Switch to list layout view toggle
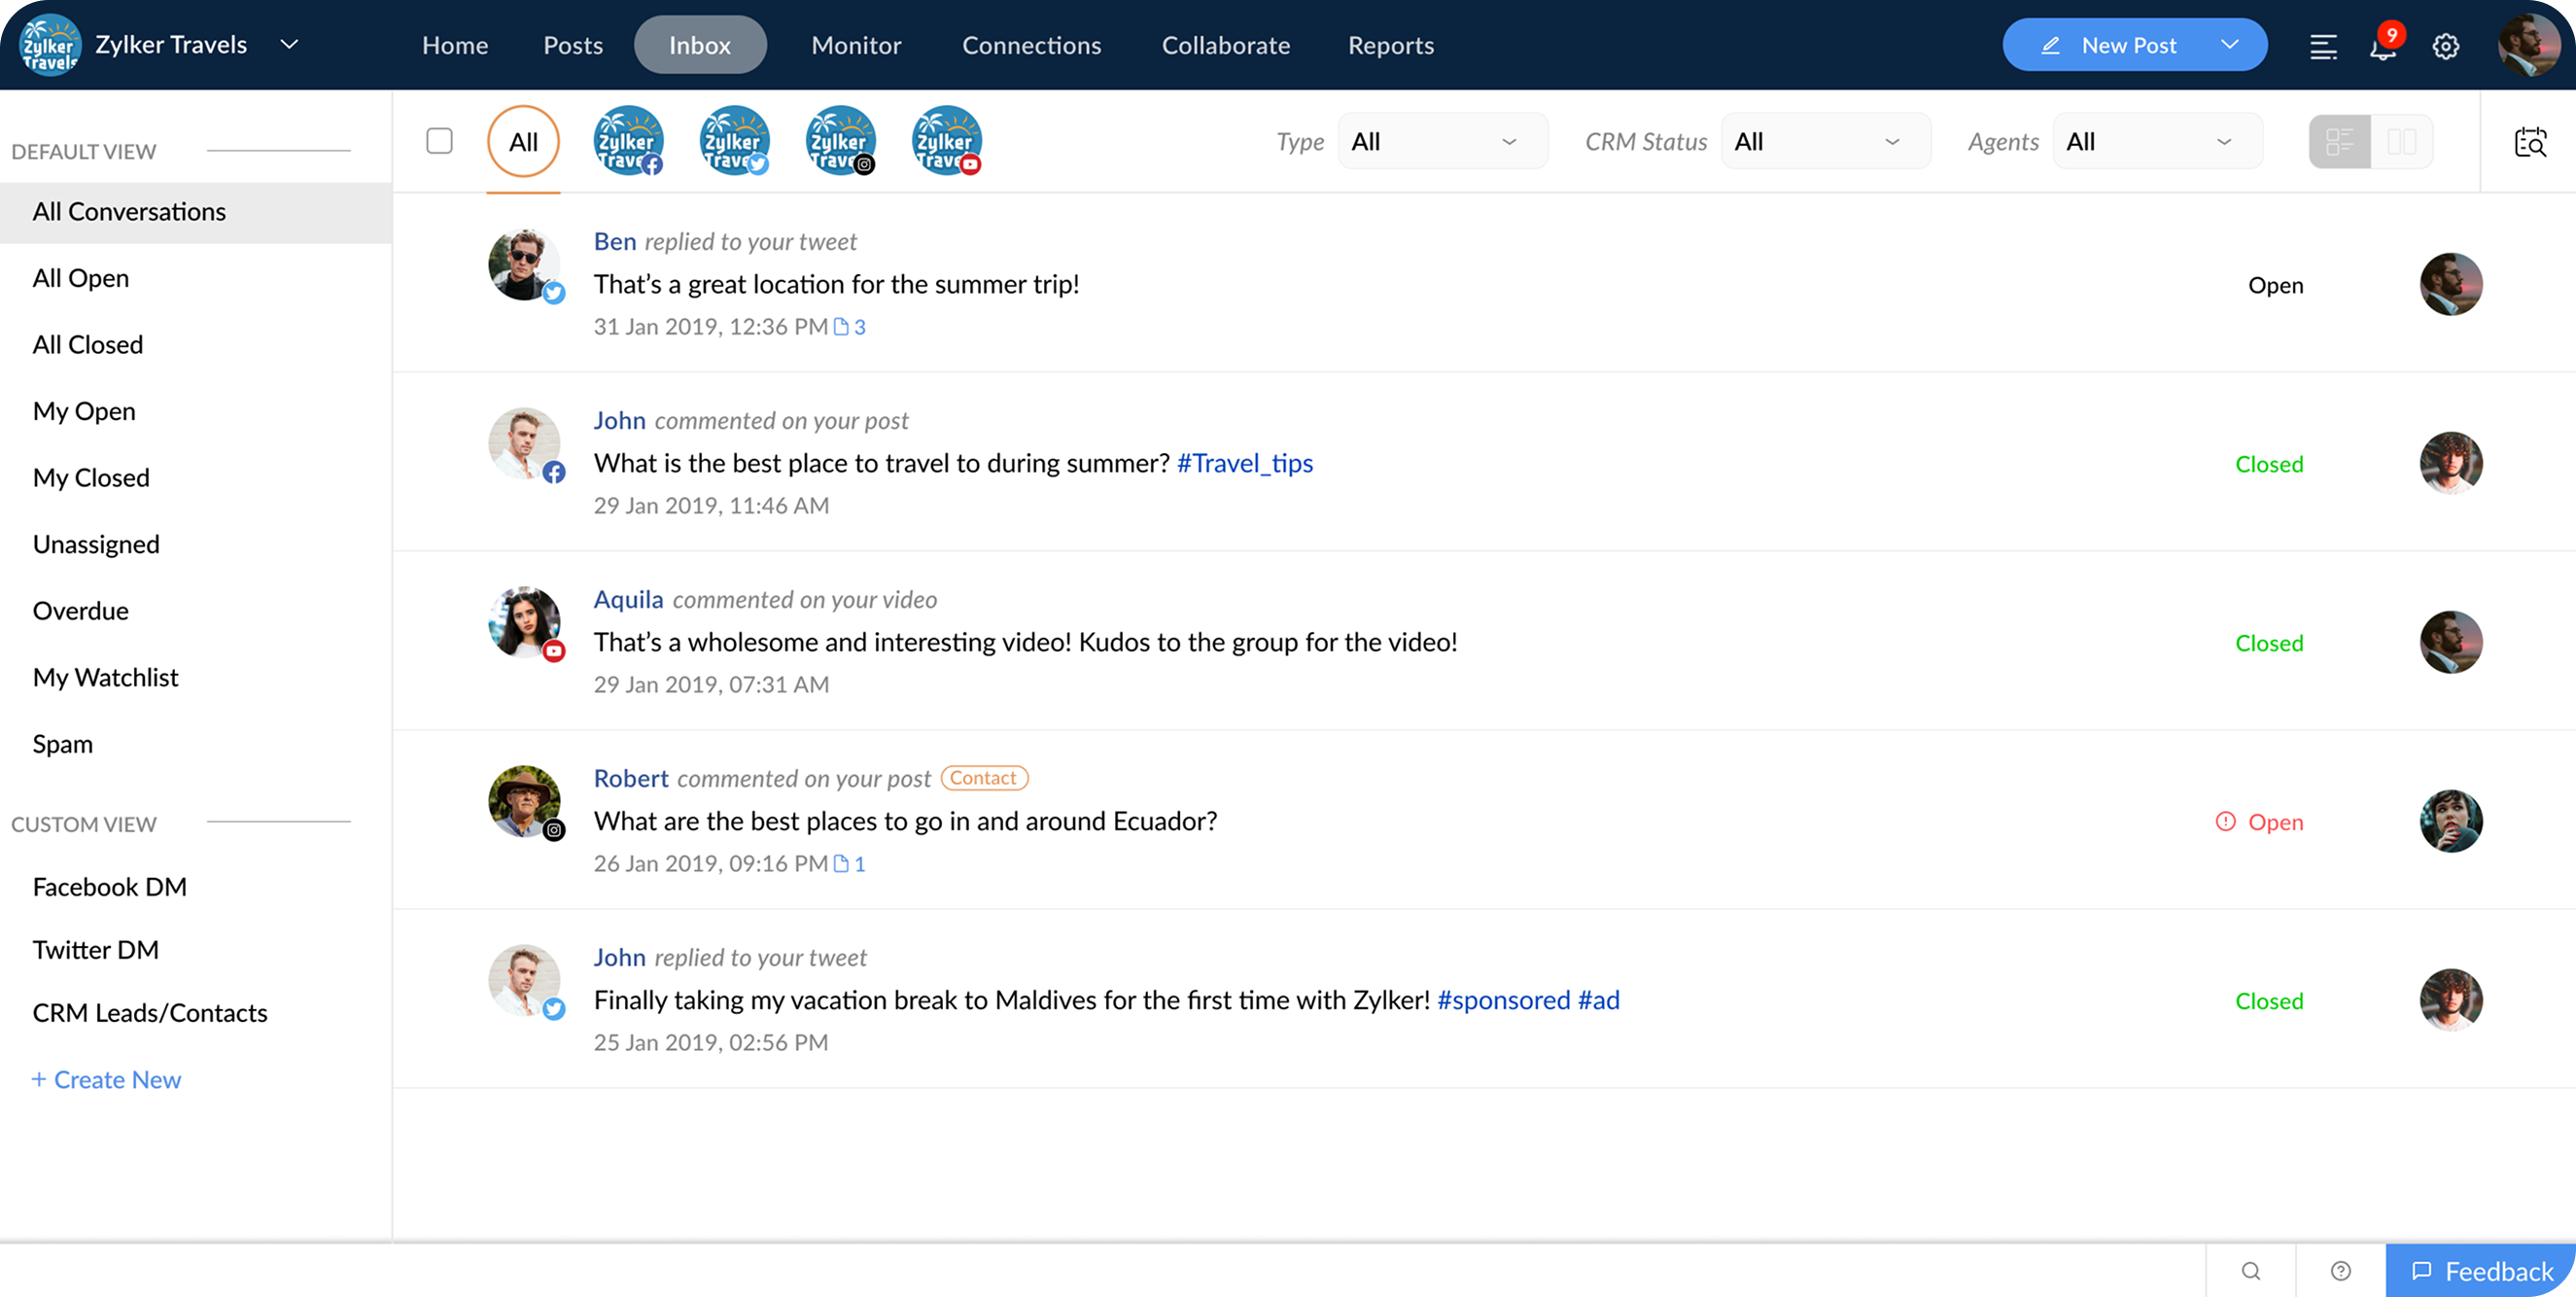The image size is (2576, 1297). coord(2339,142)
